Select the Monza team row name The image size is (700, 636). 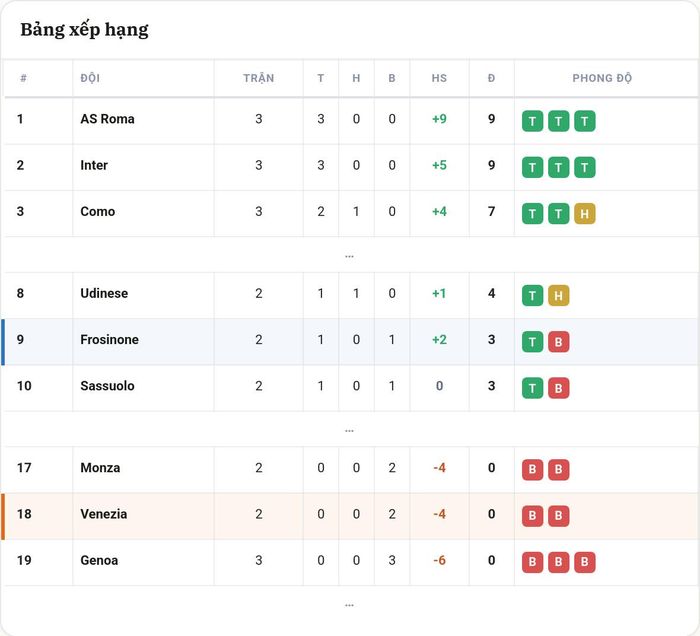pos(100,468)
